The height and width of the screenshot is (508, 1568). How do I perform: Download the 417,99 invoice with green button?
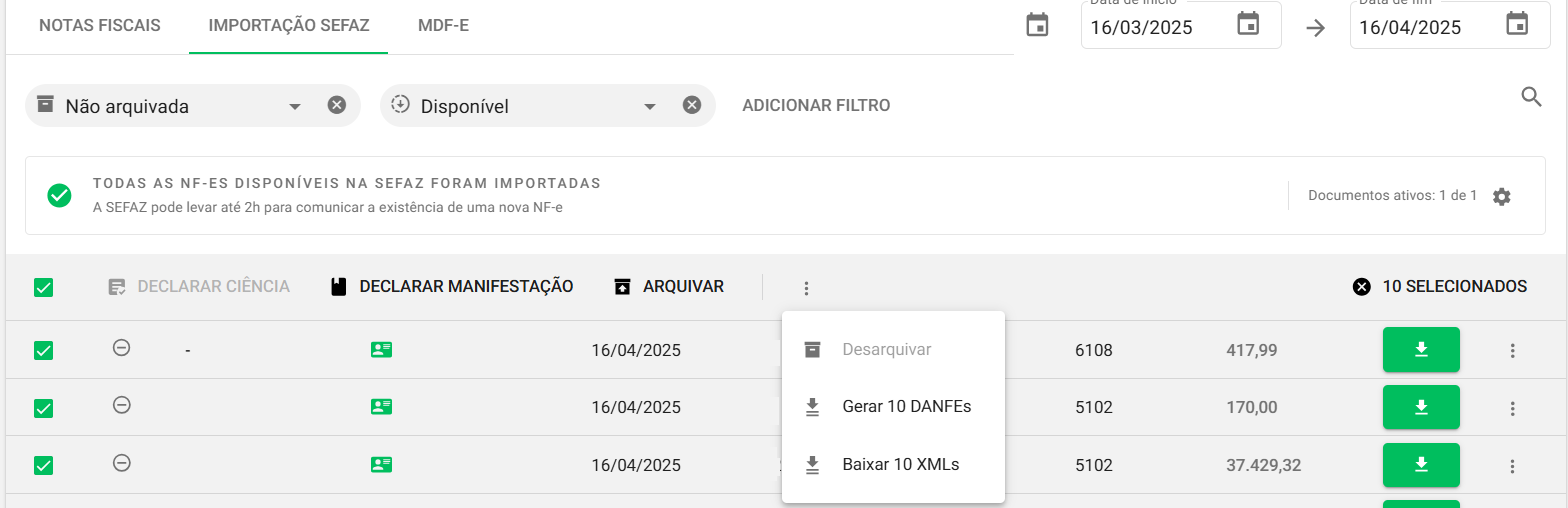(x=1421, y=350)
